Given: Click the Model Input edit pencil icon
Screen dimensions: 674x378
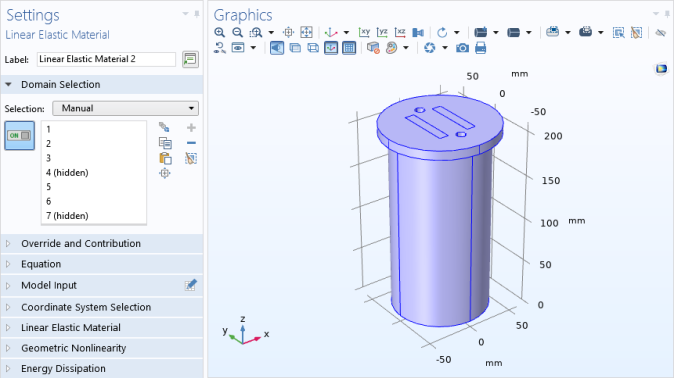Looking at the screenshot, I should pyautogui.click(x=191, y=285).
